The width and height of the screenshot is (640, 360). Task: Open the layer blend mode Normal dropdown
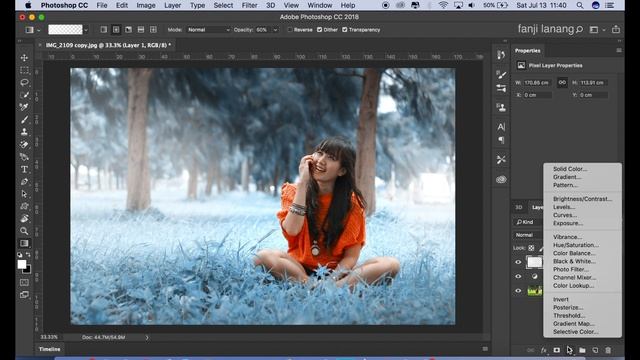pos(528,235)
